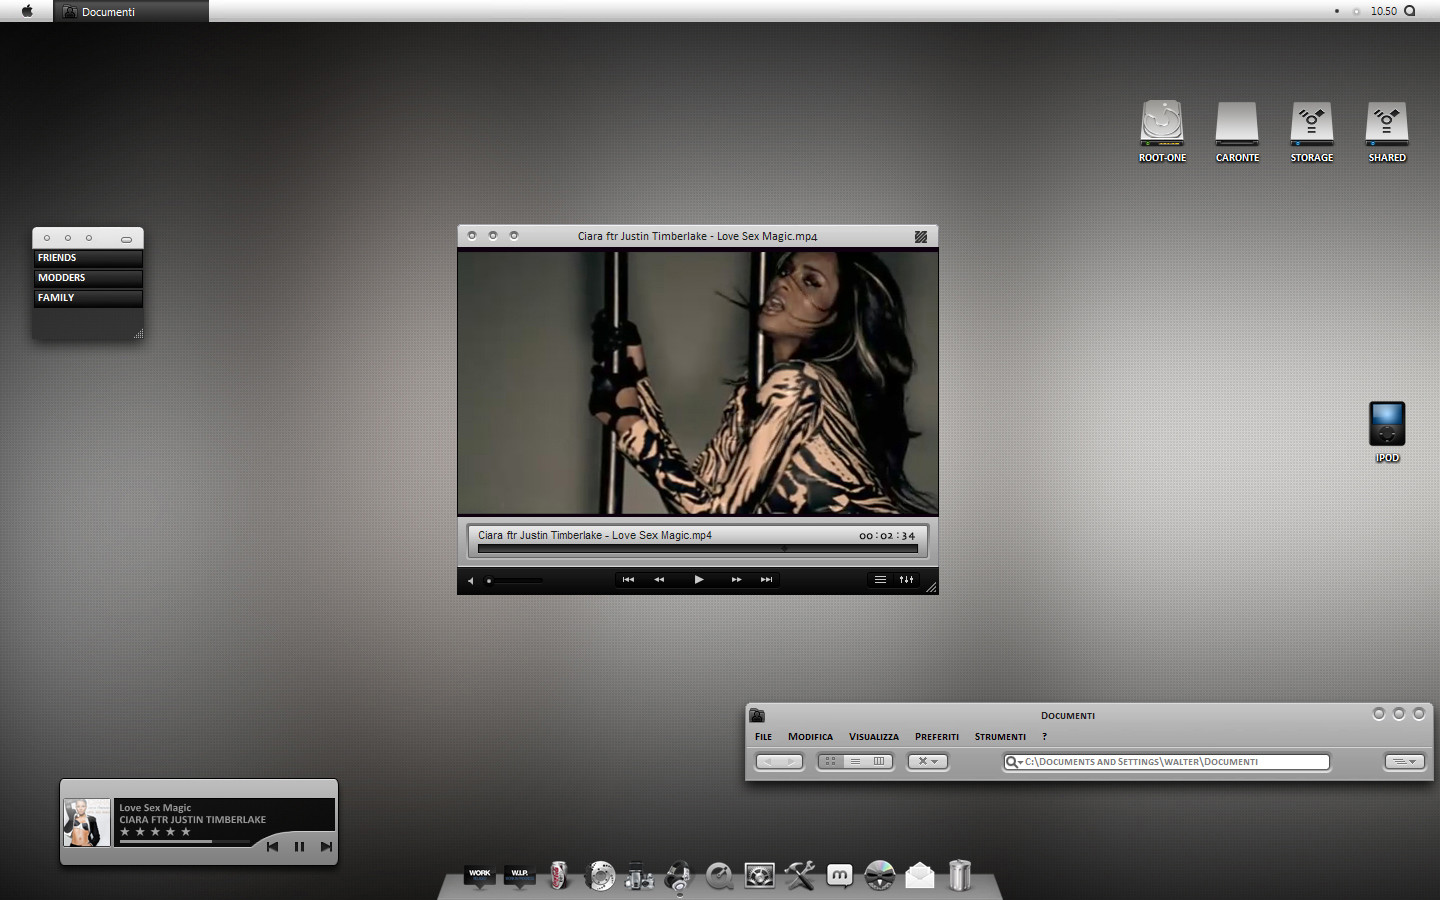The width and height of the screenshot is (1440, 900).
Task: Click the music widget progress bar
Action: click(185, 842)
